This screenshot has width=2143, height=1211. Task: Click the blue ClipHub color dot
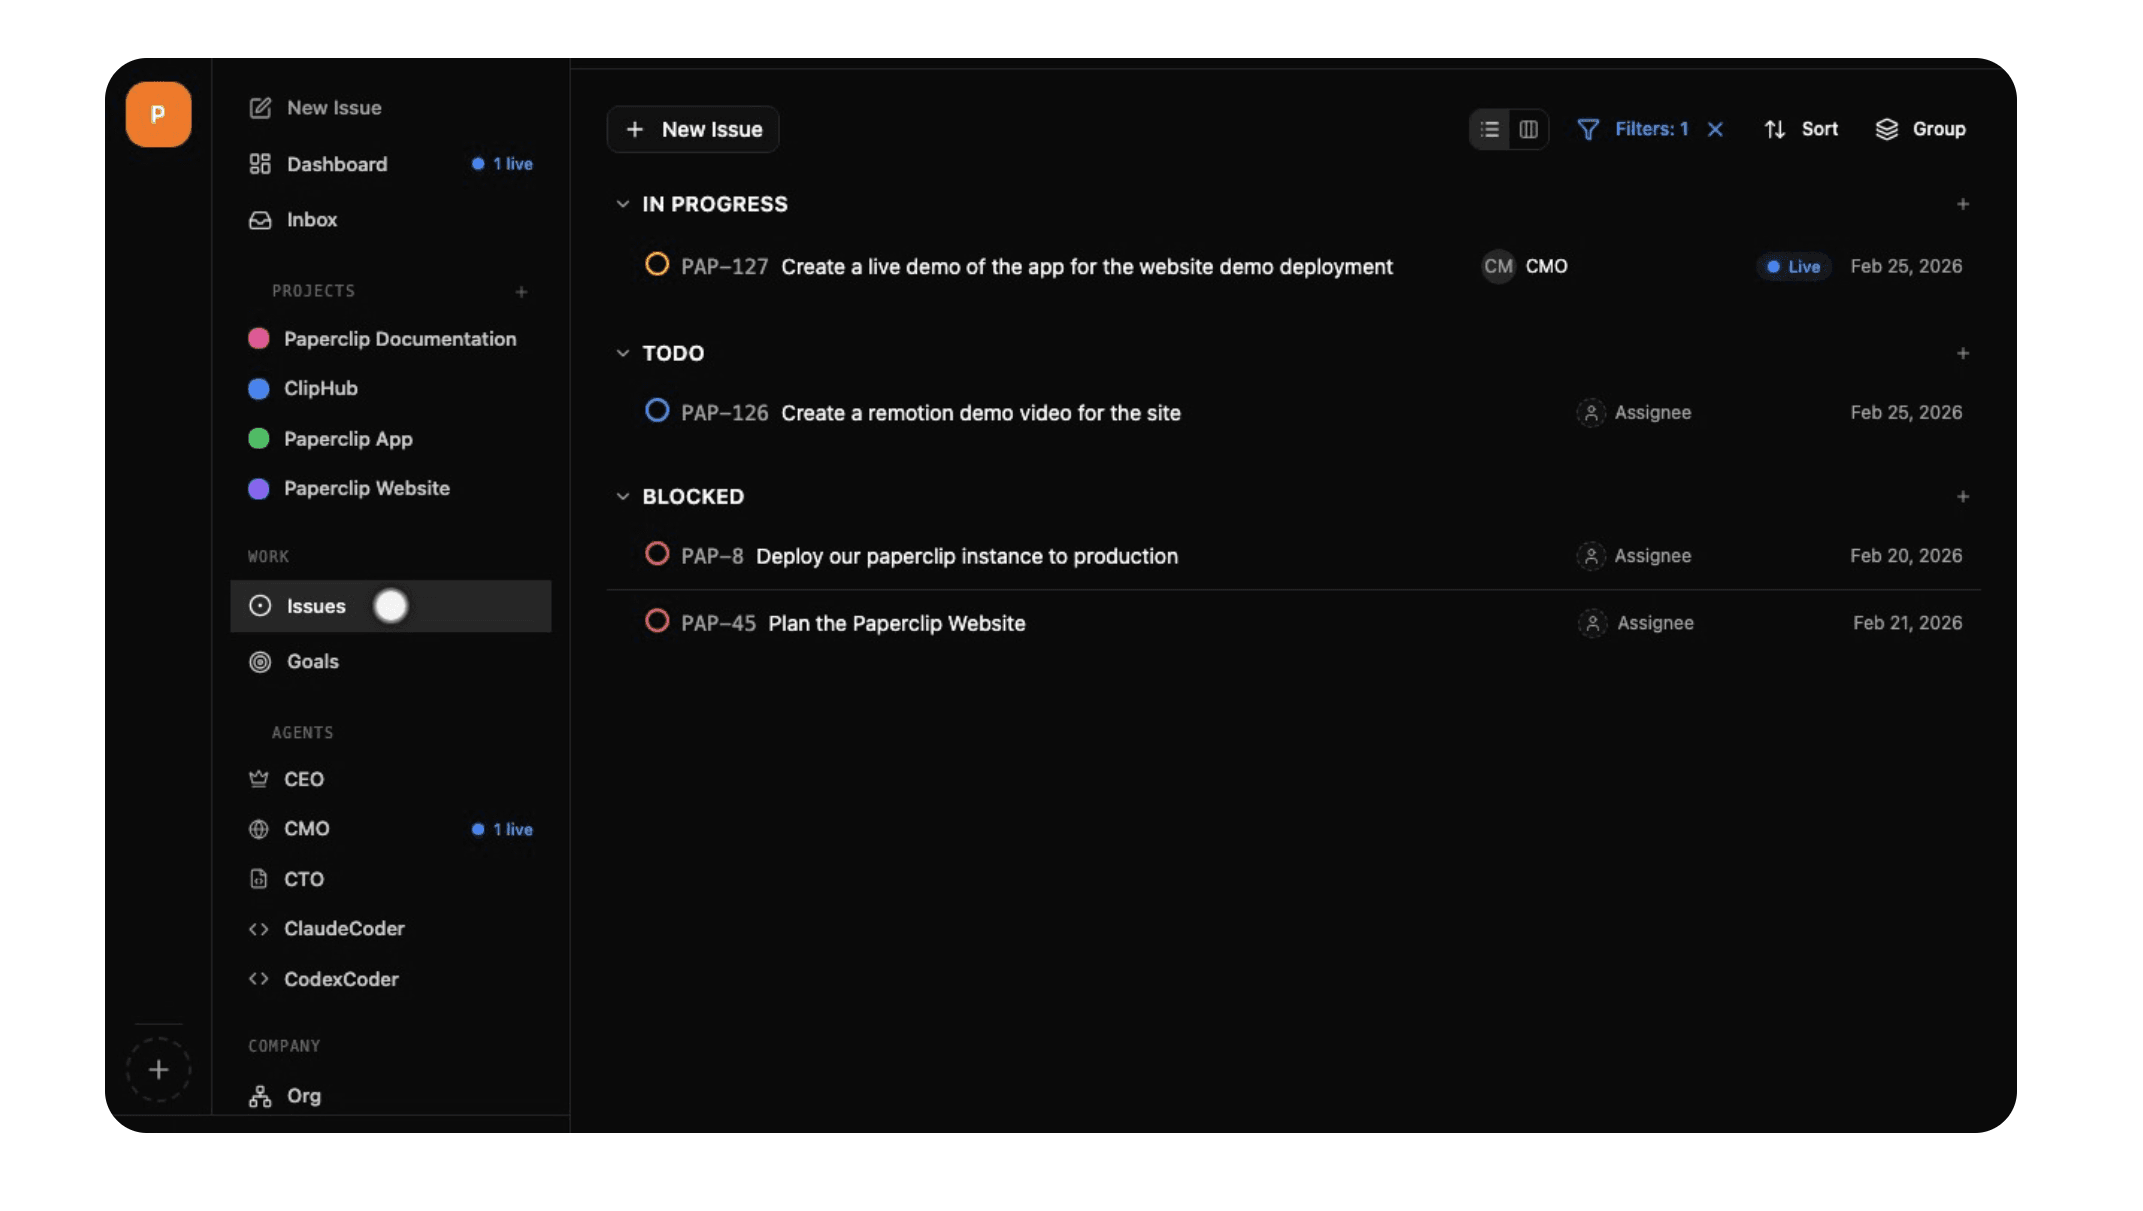coord(259,388)
